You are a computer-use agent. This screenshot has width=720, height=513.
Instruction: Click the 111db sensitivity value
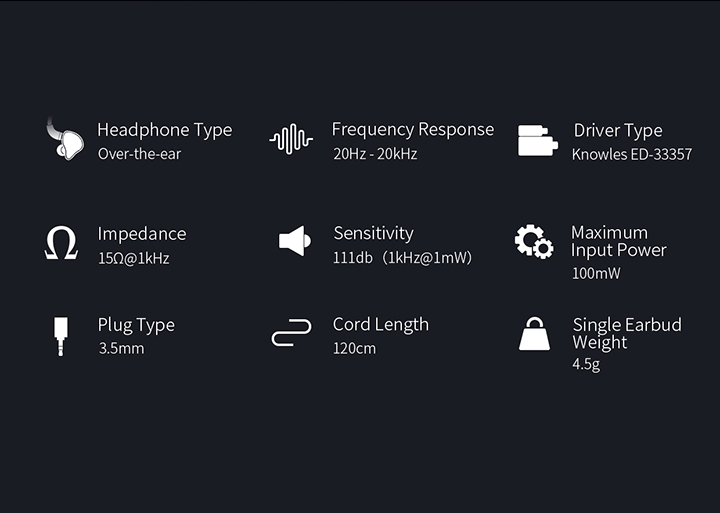click(x=402, y=257)
